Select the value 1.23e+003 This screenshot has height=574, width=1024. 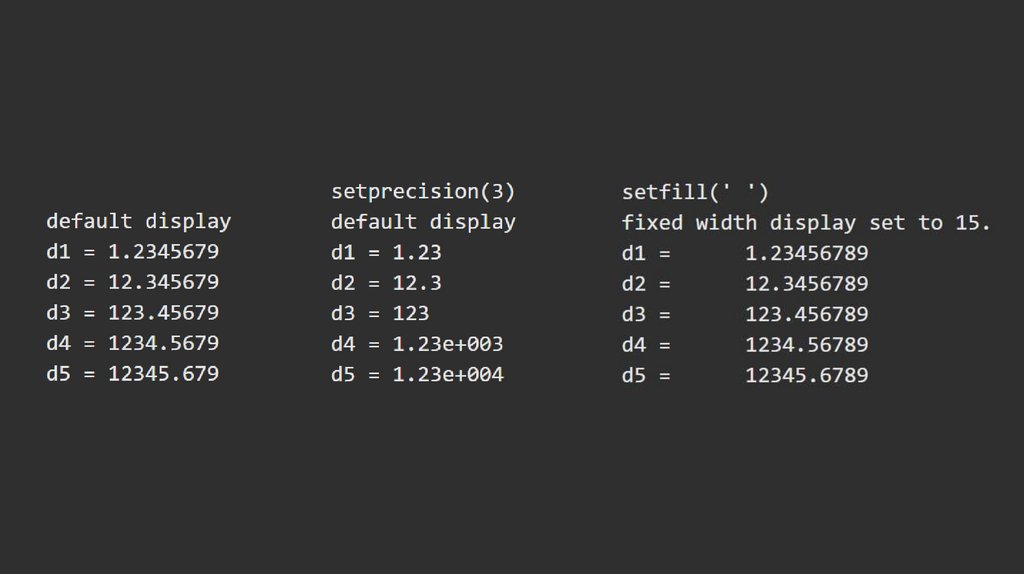tap(448, 344)
